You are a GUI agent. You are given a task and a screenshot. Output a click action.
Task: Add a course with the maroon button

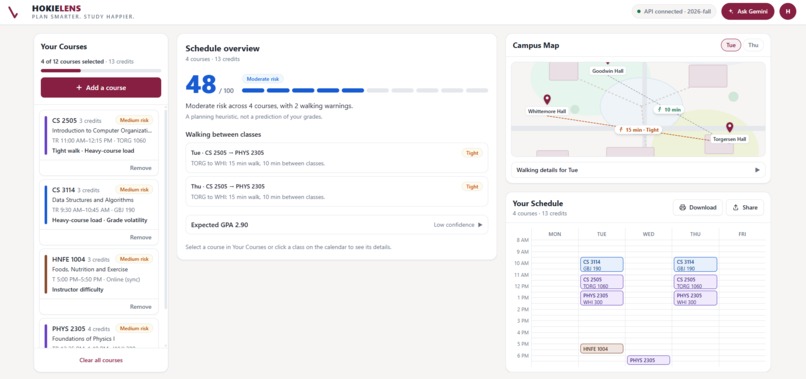(101, 87)
